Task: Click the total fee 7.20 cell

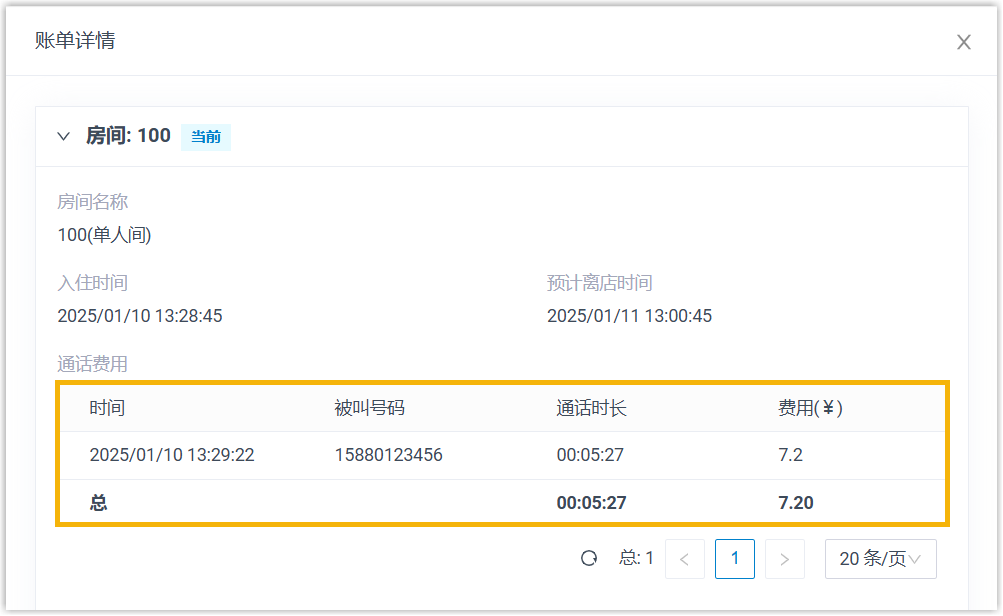Action: coord(796,502)
